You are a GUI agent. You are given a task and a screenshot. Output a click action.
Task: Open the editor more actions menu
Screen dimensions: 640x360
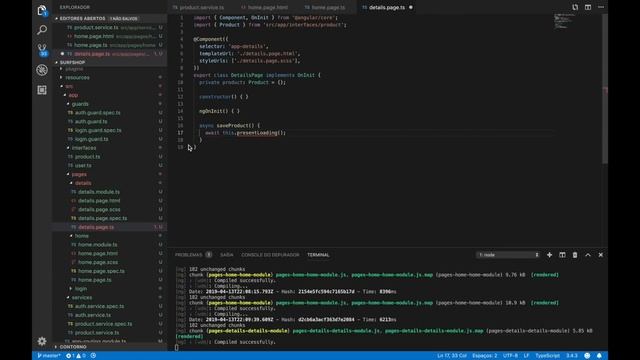click(x=601, y=7)
